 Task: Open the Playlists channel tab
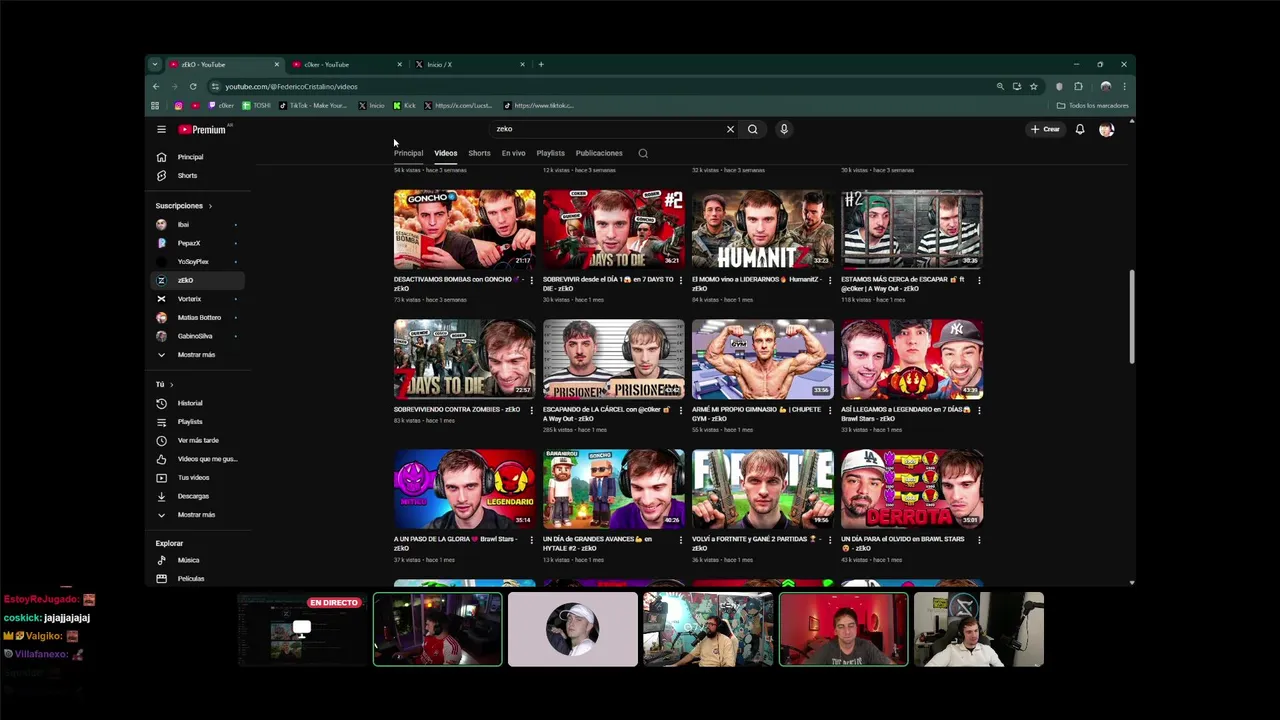click(x=551, y=153)
